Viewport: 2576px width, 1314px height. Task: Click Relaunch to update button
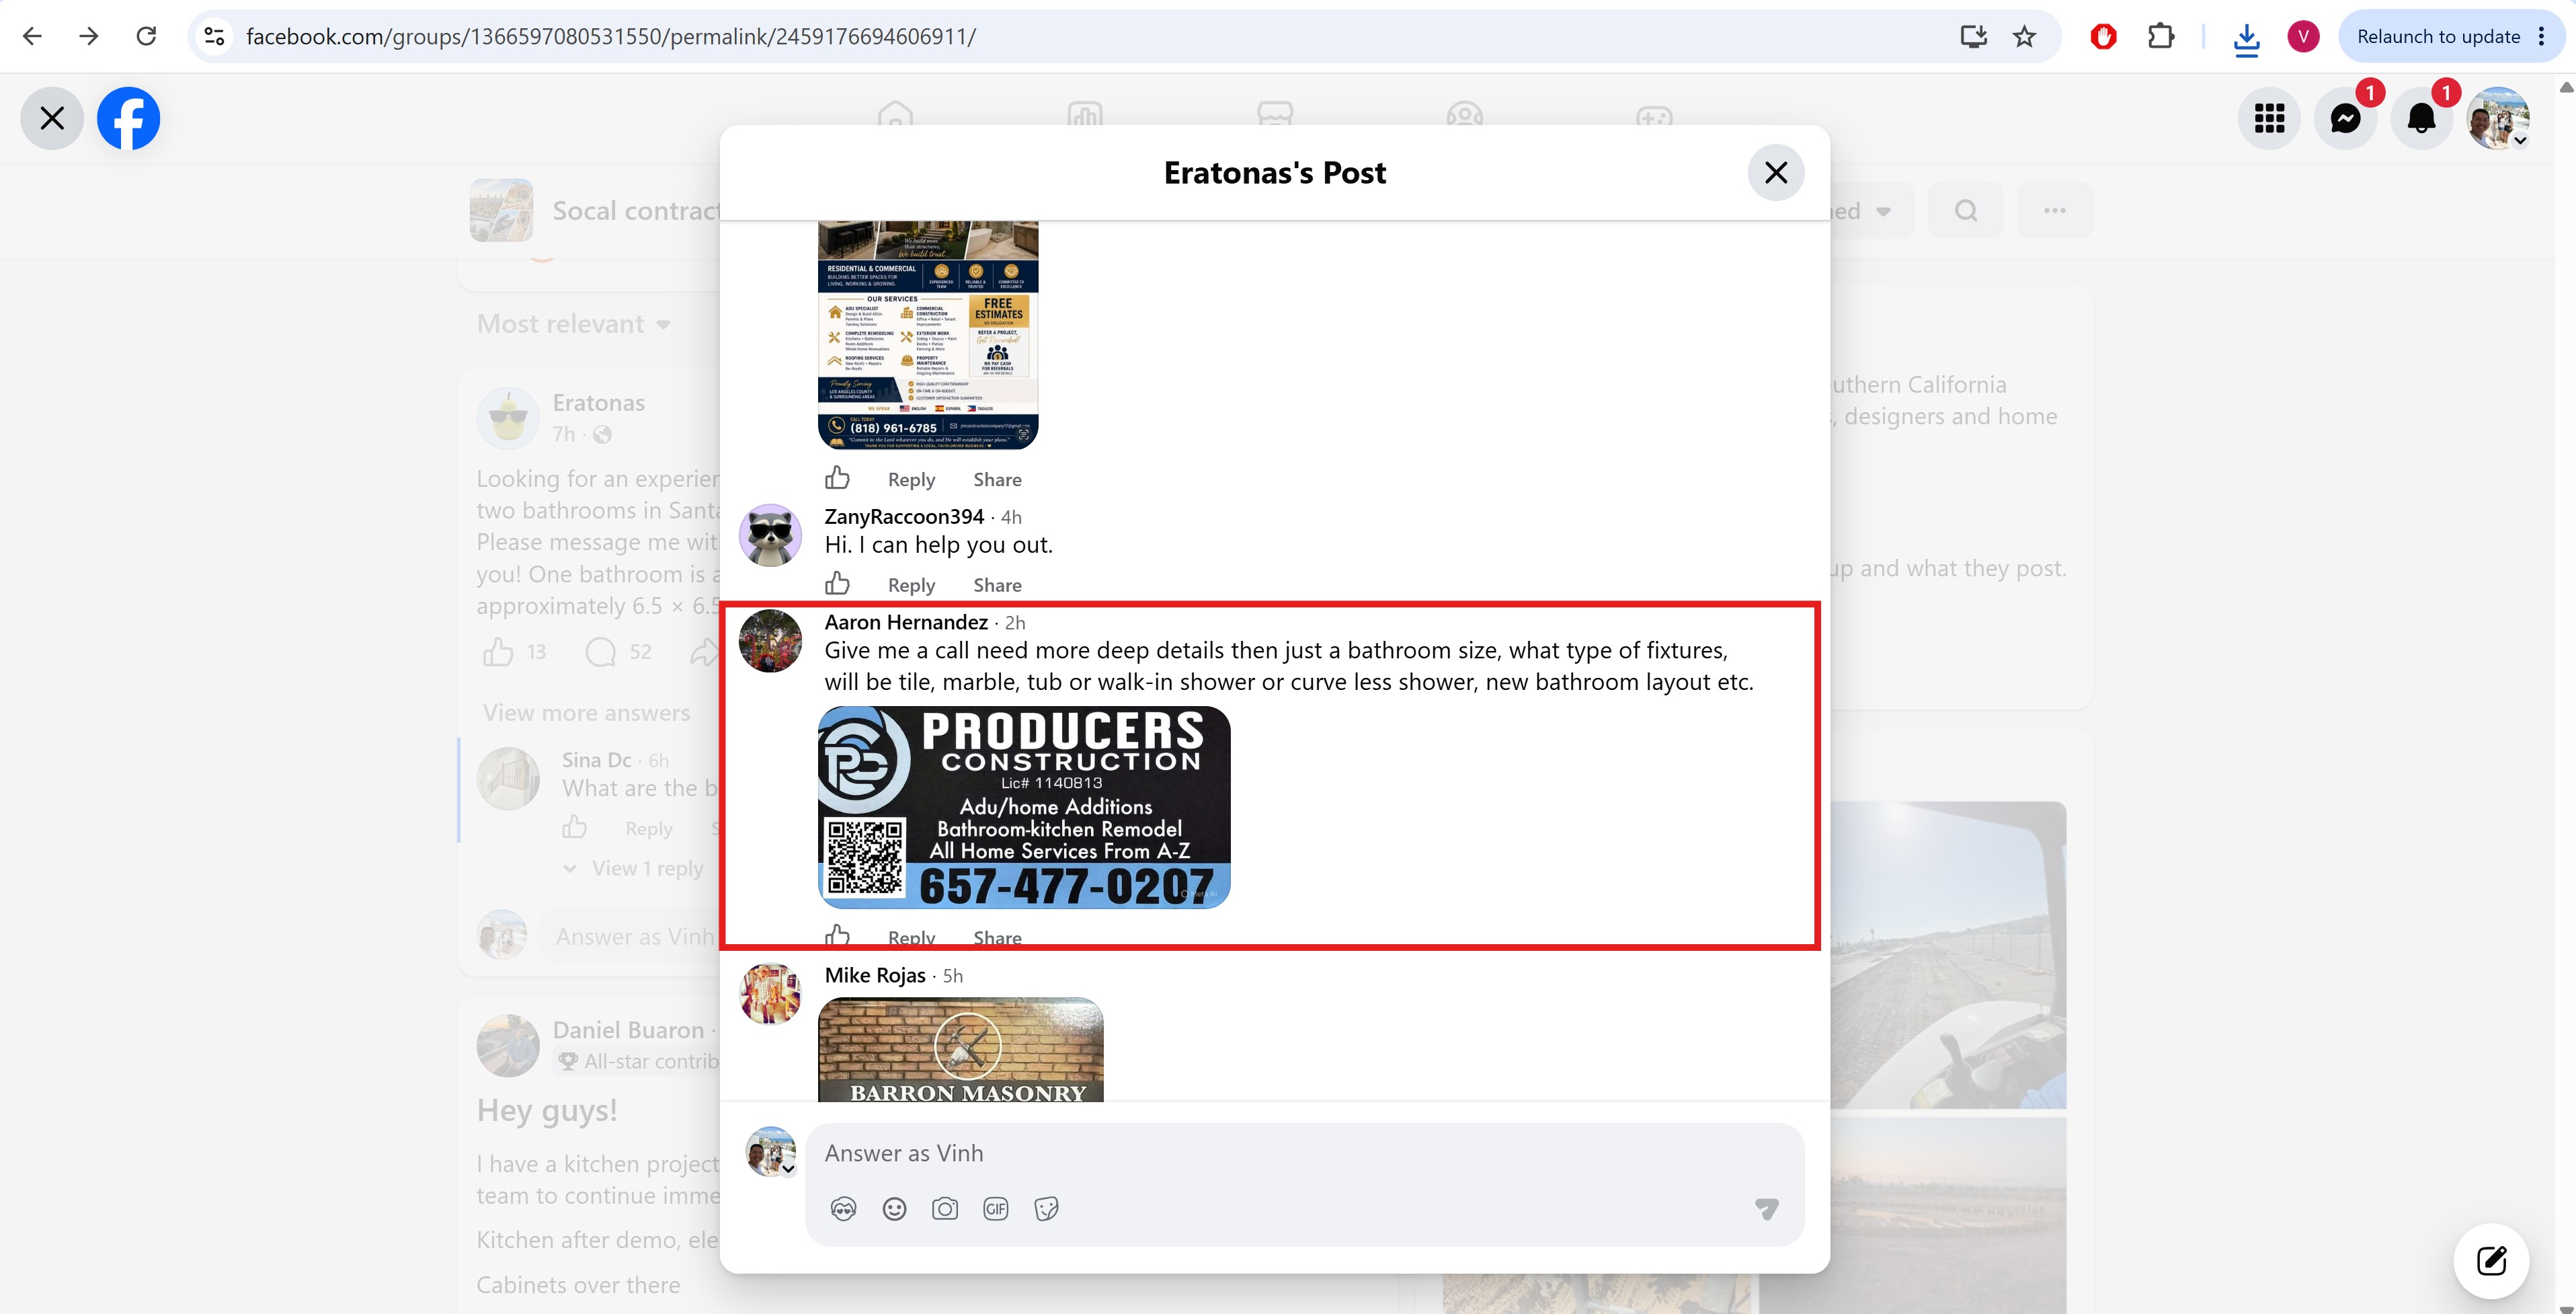tap(2438, 37)
